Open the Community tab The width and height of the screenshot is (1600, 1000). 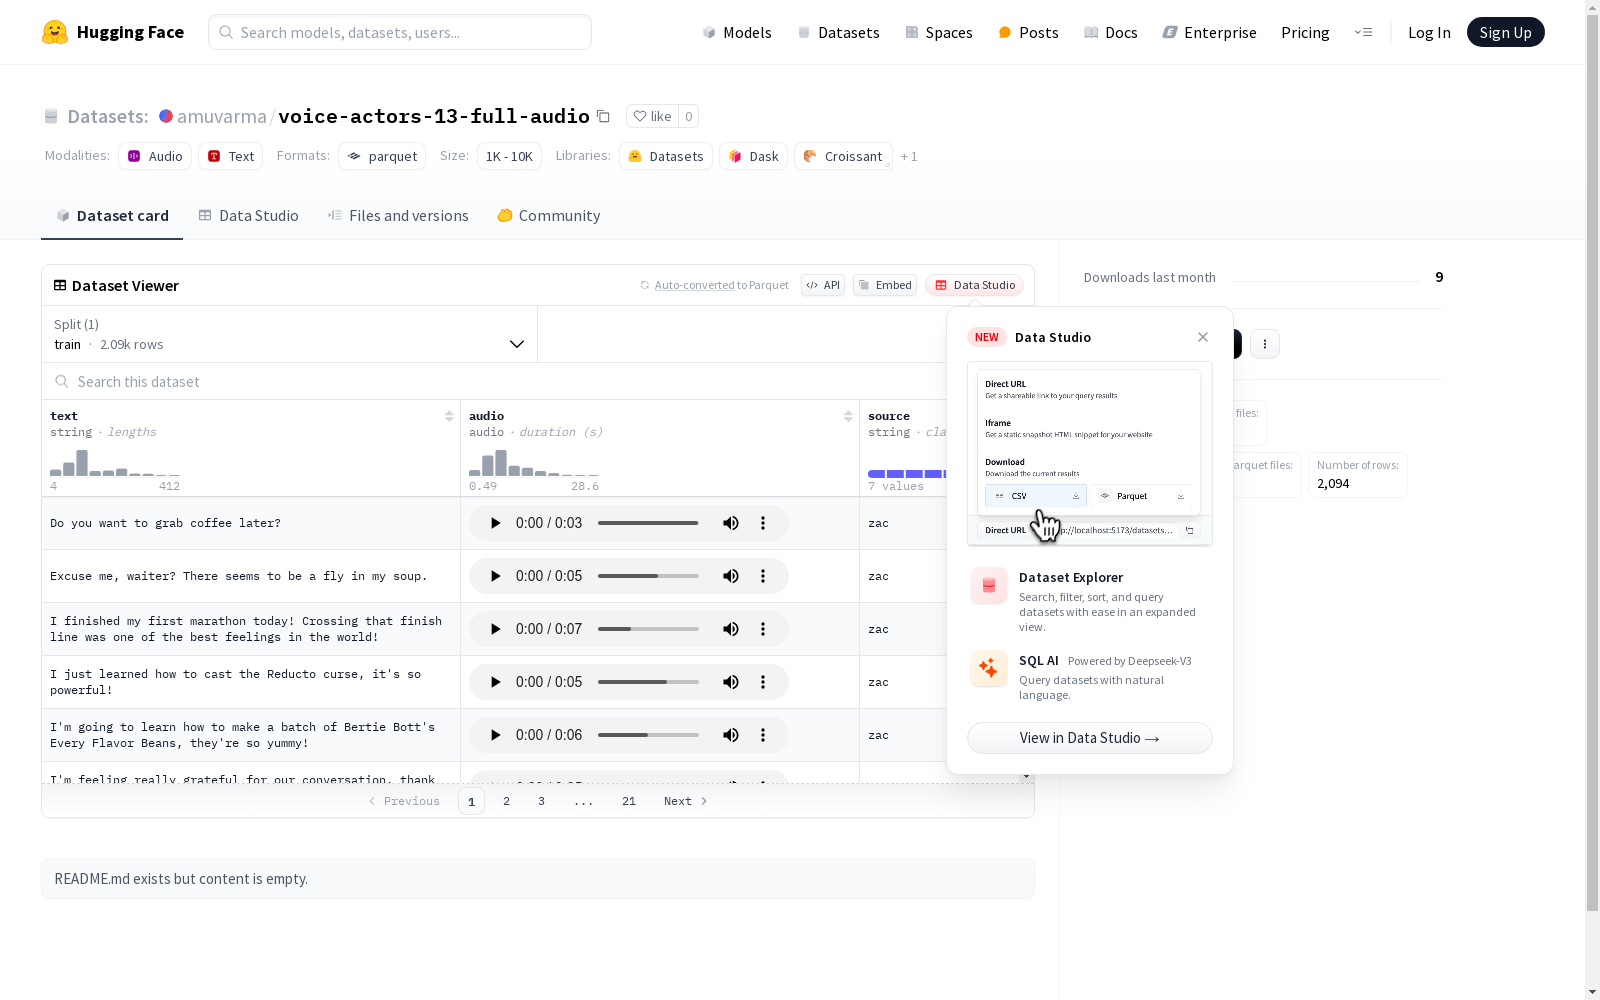tap(549, 216)
